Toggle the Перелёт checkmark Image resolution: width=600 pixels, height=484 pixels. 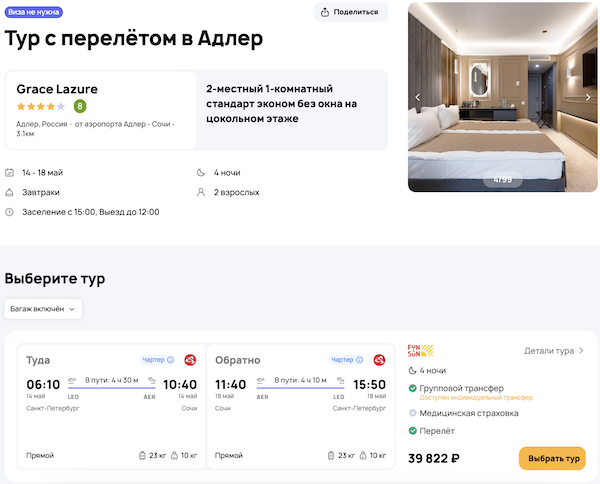coord(412,431)
